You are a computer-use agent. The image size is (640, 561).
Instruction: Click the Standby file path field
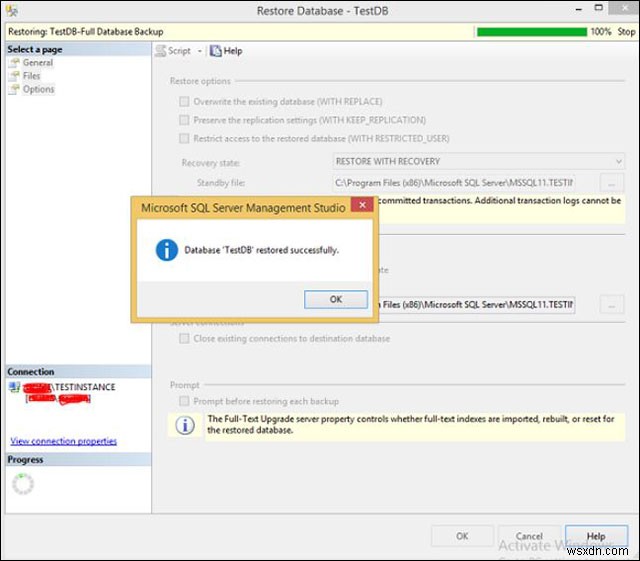coord(454,183)
